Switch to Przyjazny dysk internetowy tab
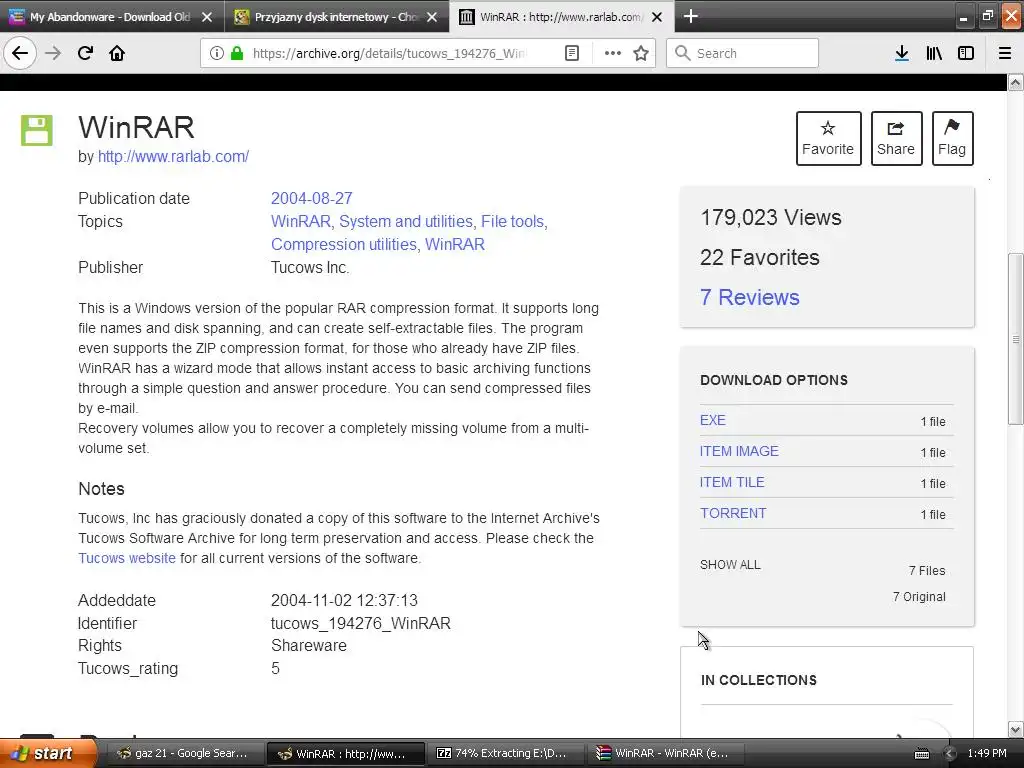This screenshot has width=1024, height=768. (336, 17)
